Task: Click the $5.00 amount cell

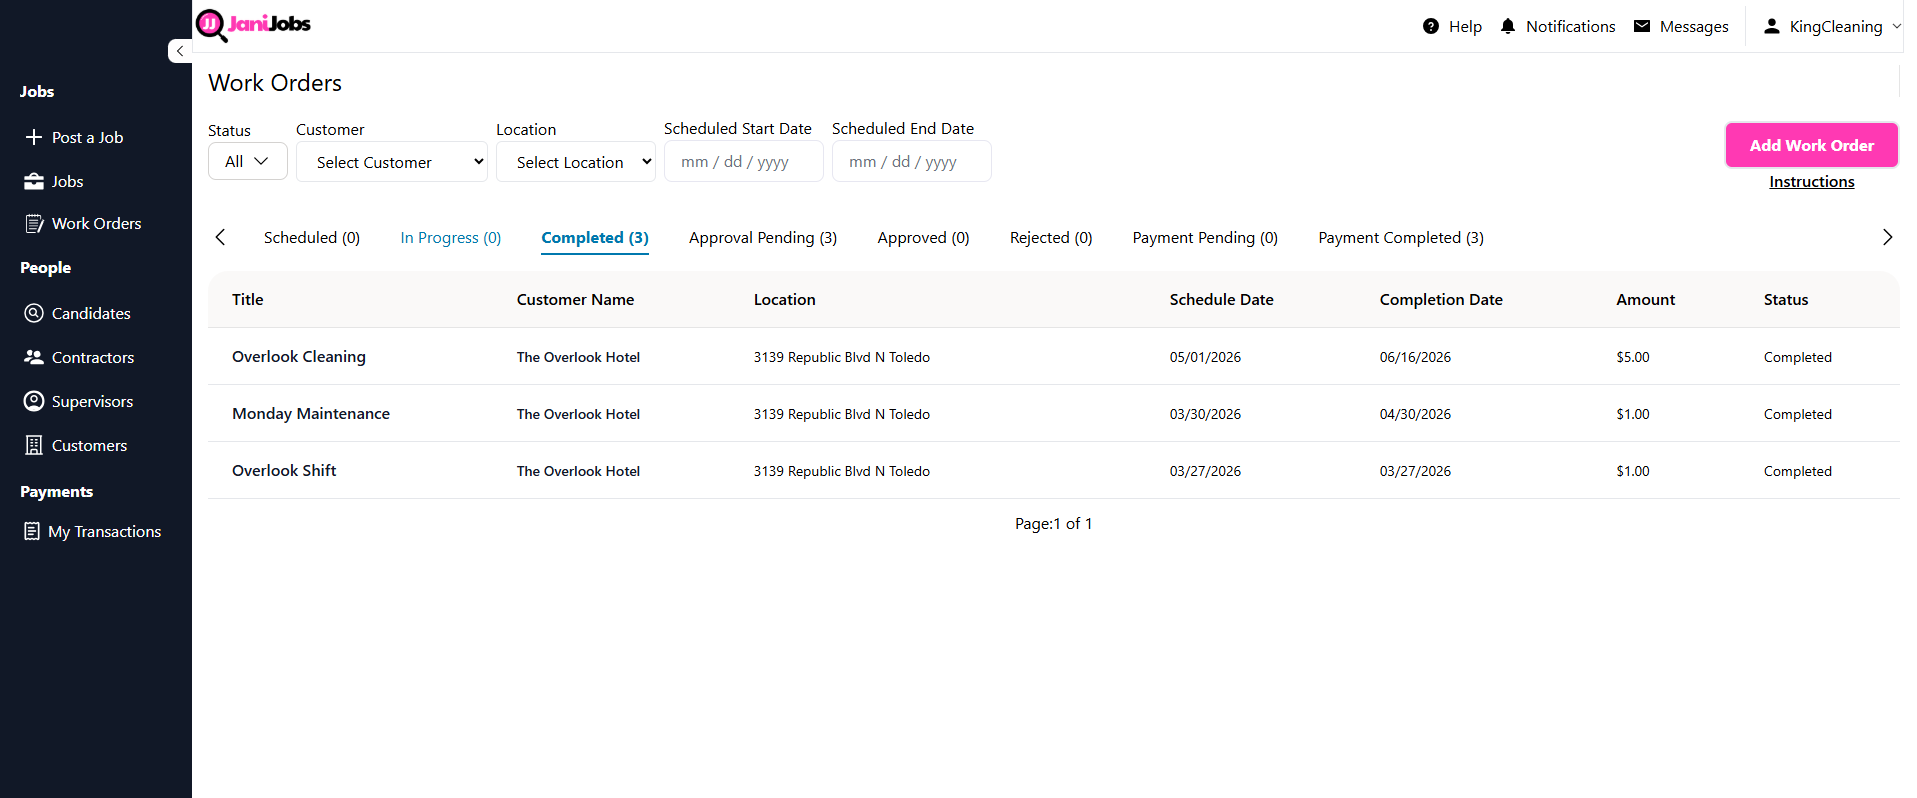Action: pyautogui.click(x=1633, y=357)
